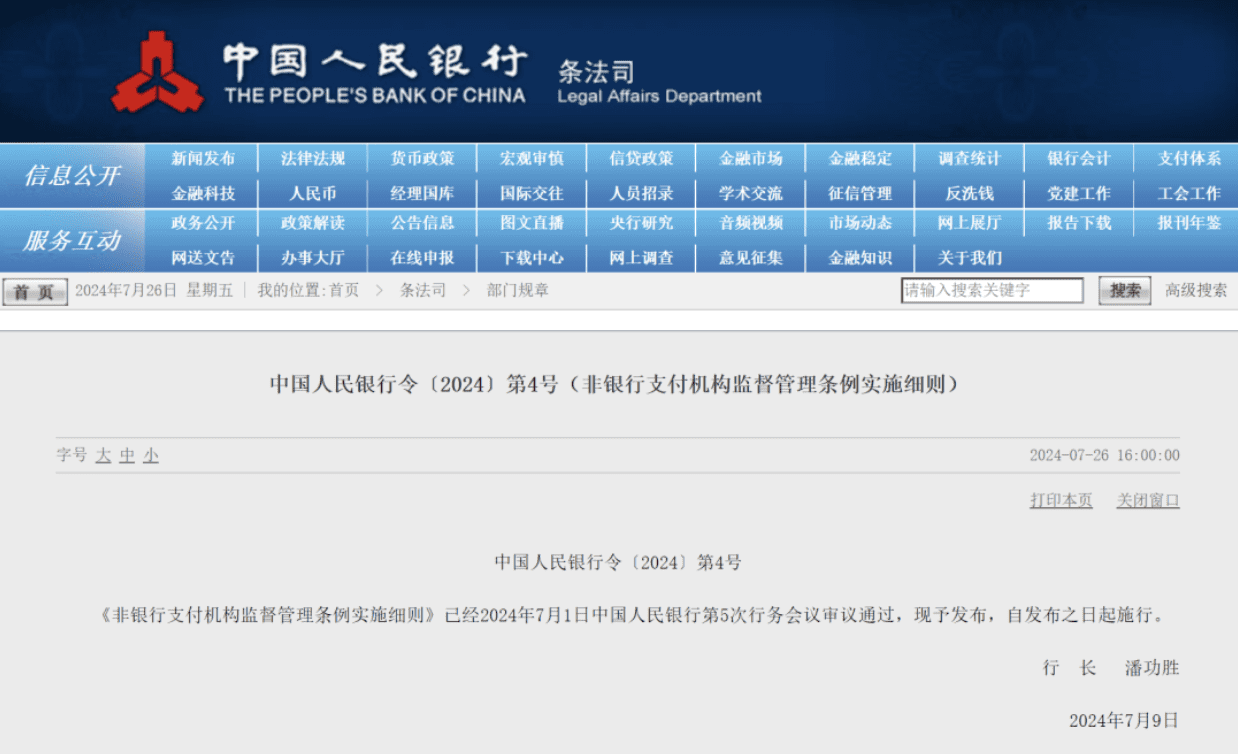Set font size to 中
1238x754 pixels.
click(x=127, y=456)
